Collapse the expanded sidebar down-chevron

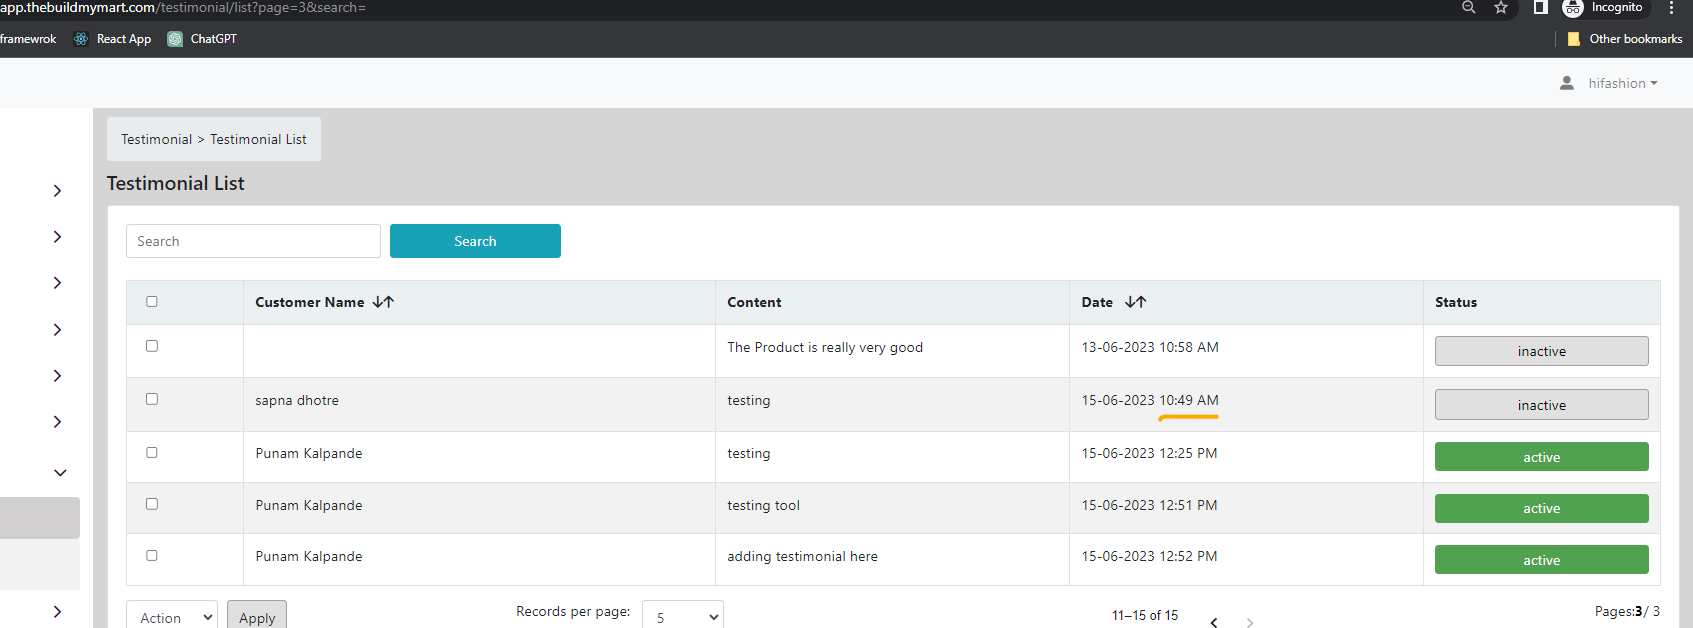coord(60,473)
